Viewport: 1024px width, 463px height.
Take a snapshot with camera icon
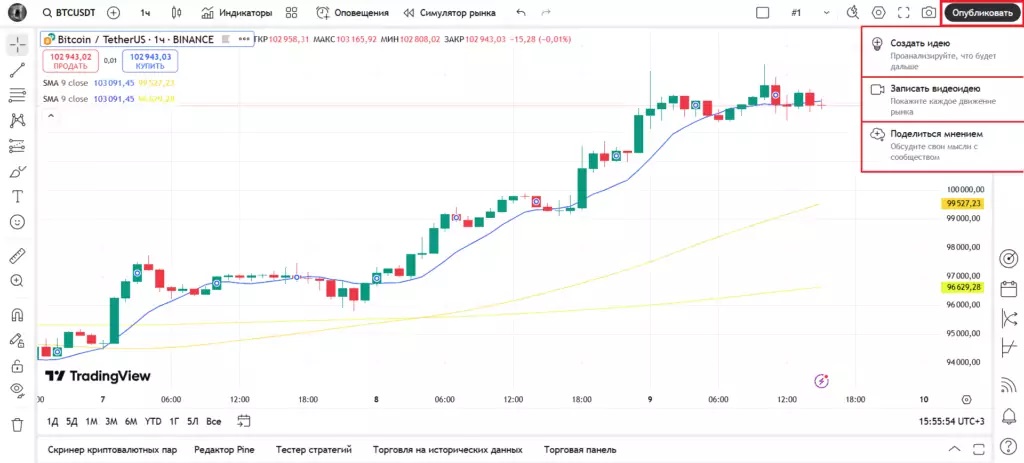tap(929, 12)
